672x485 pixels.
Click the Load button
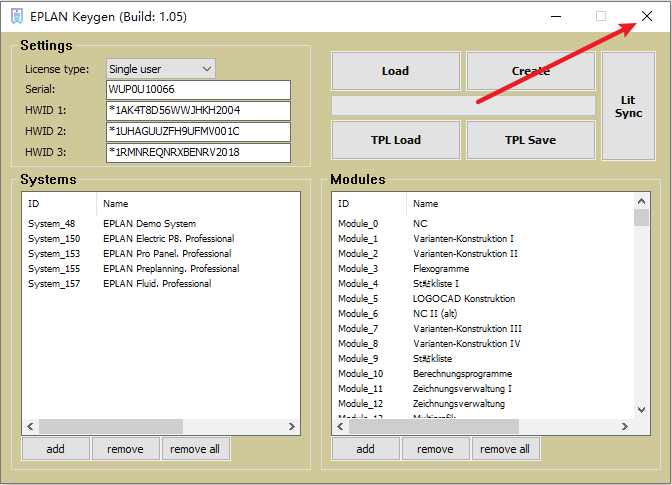point(396,71)
